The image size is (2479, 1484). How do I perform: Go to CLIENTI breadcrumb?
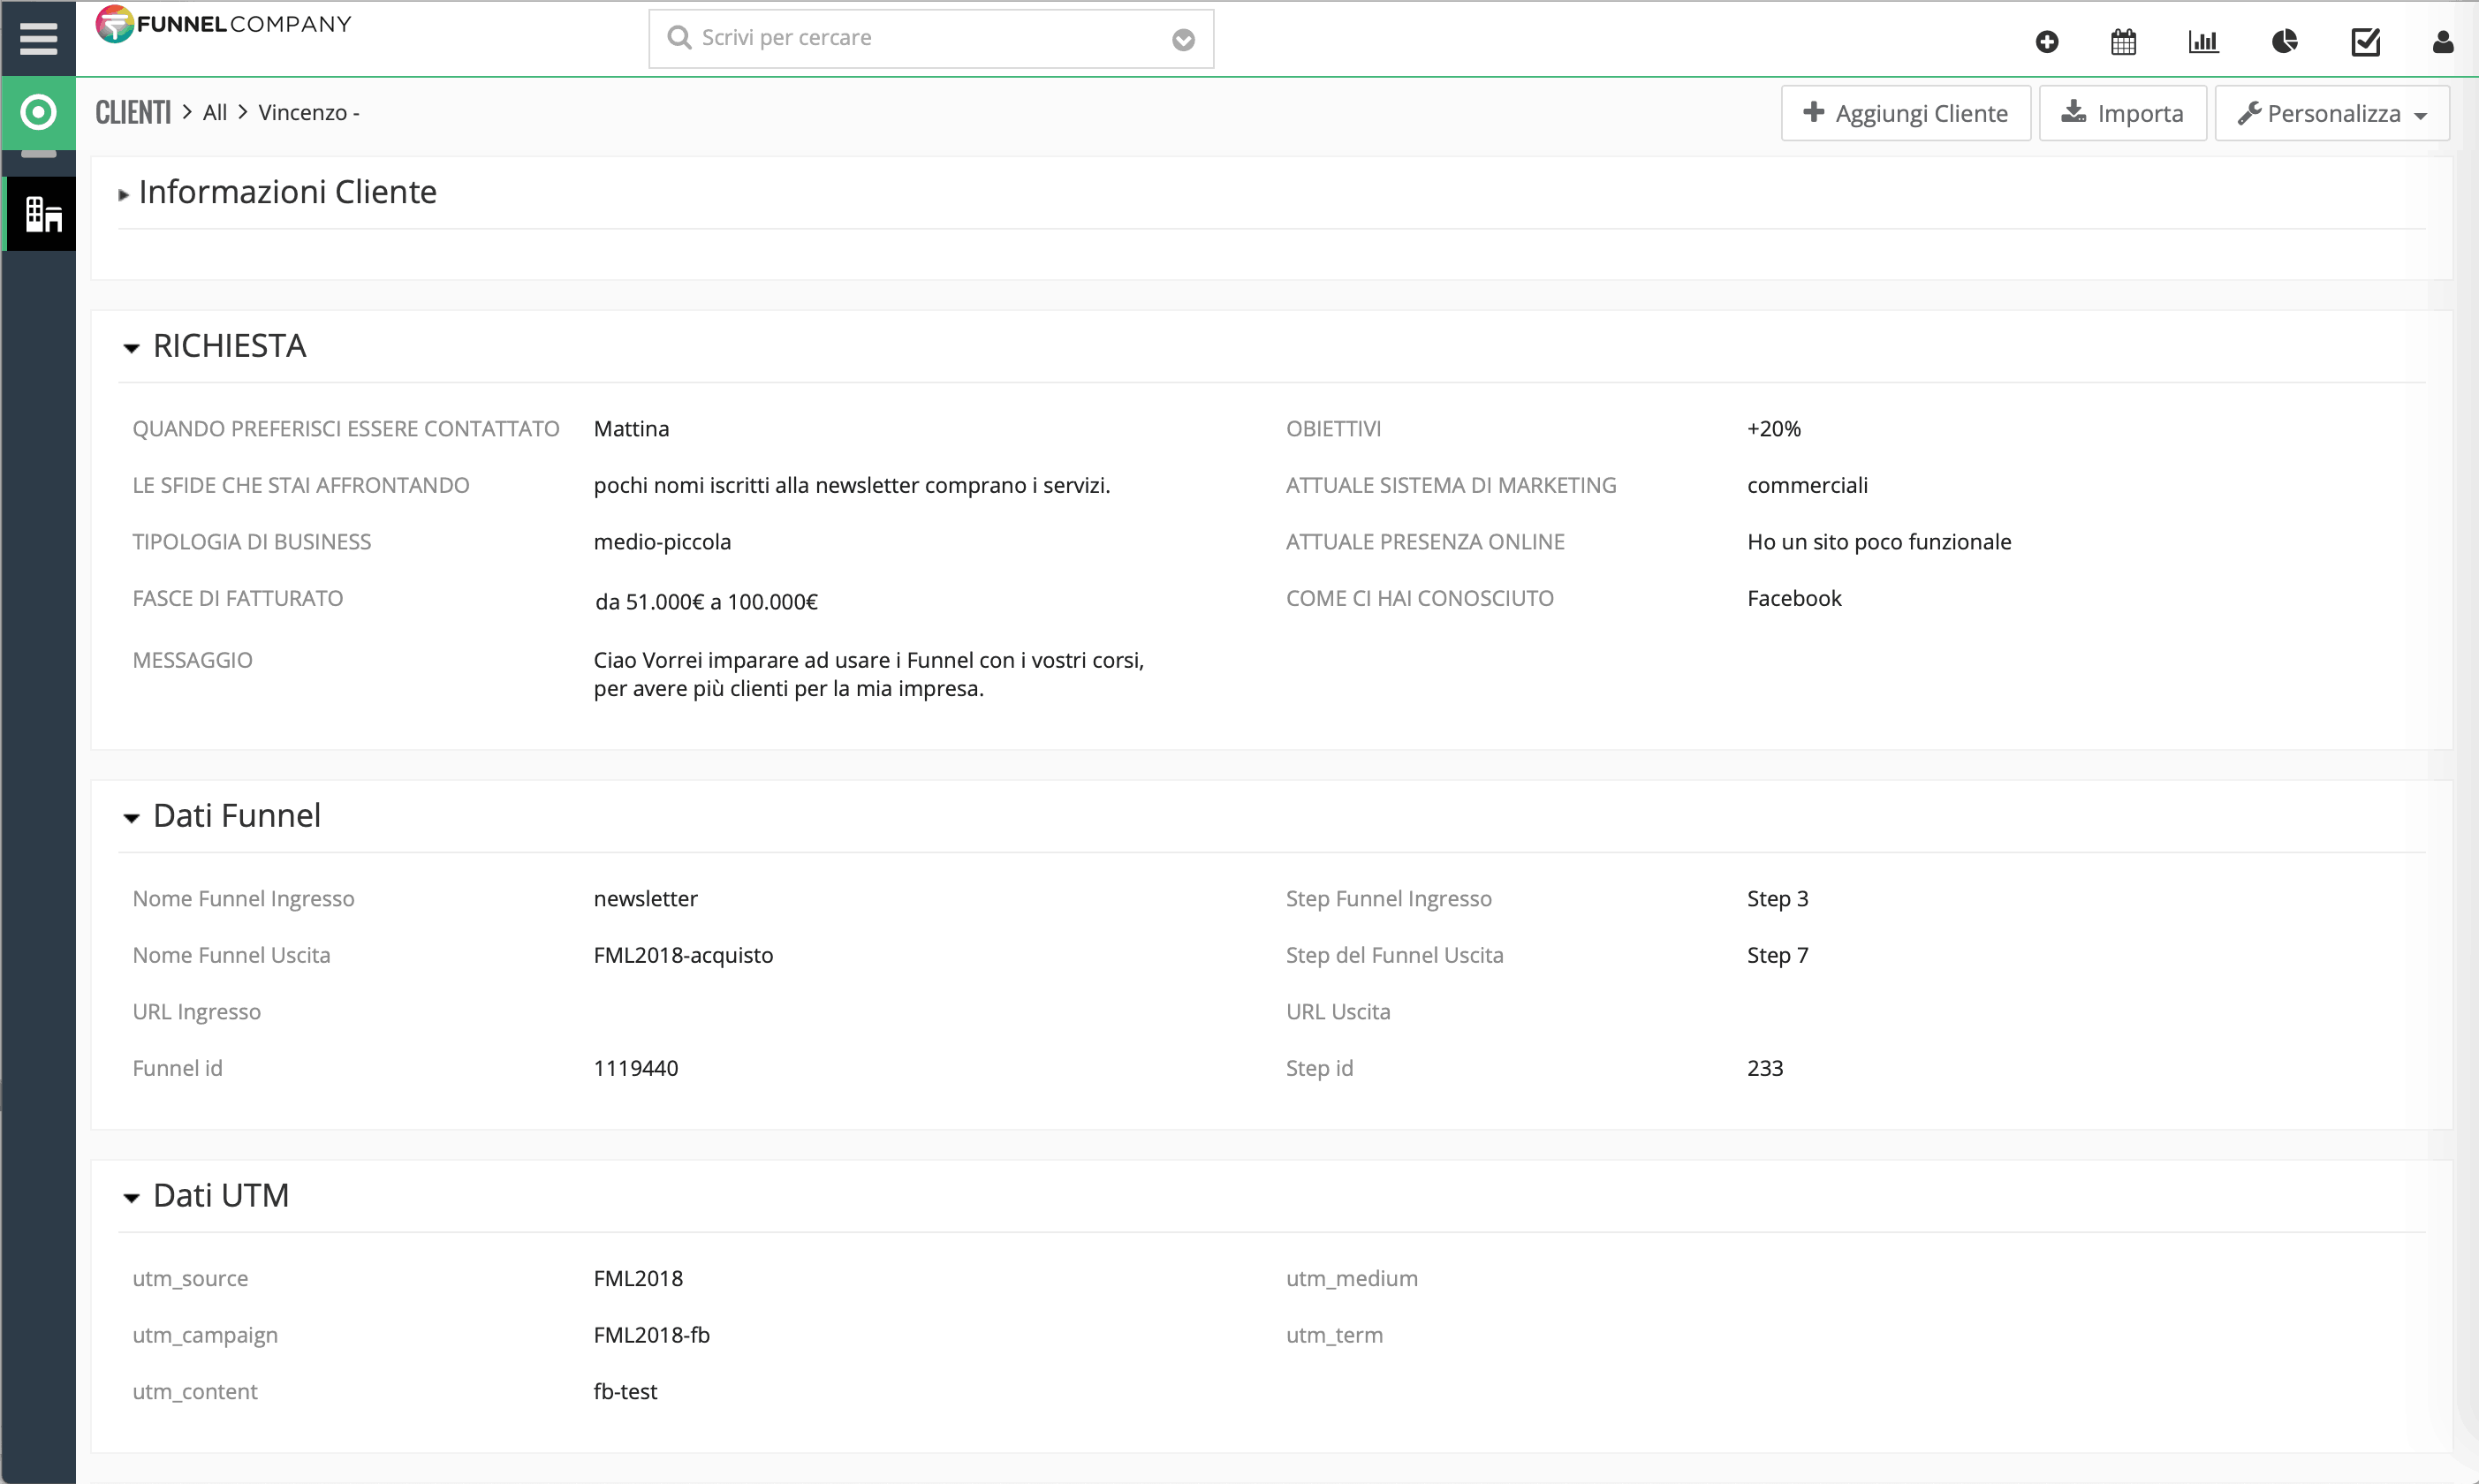point(133,112)
